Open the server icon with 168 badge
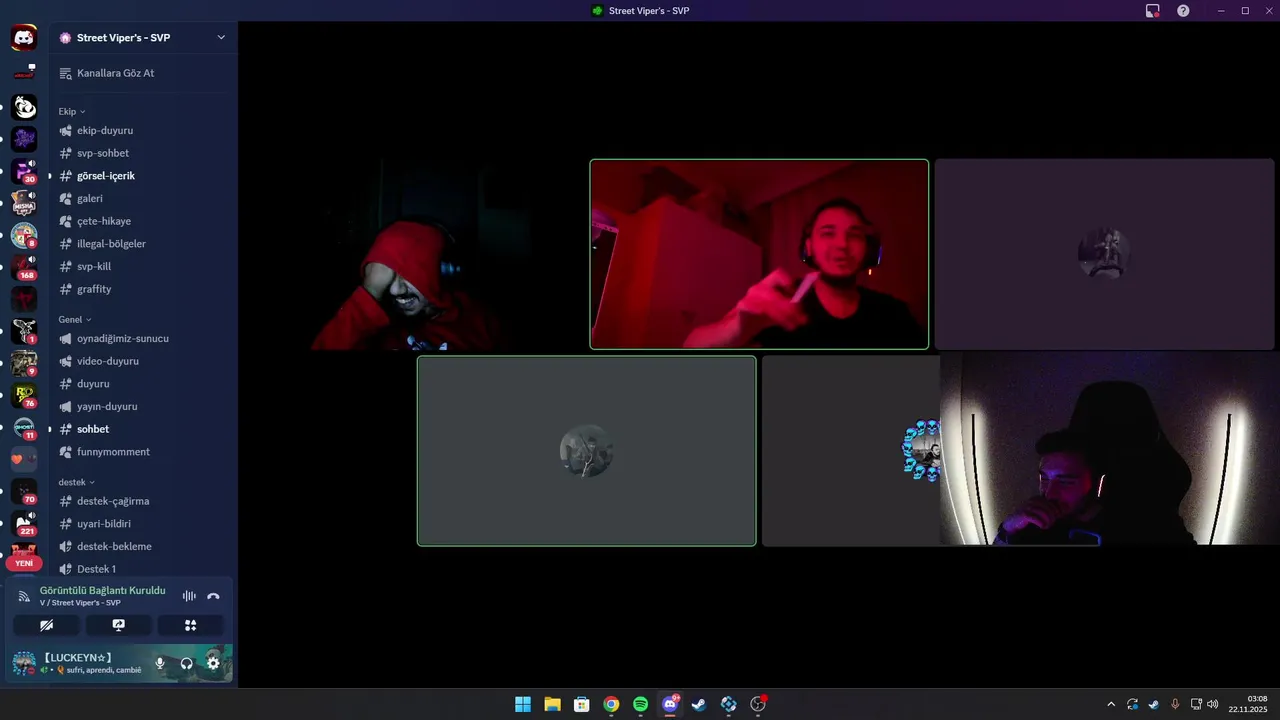Viewport: 1280px width, 720px height. coord(24,267)
